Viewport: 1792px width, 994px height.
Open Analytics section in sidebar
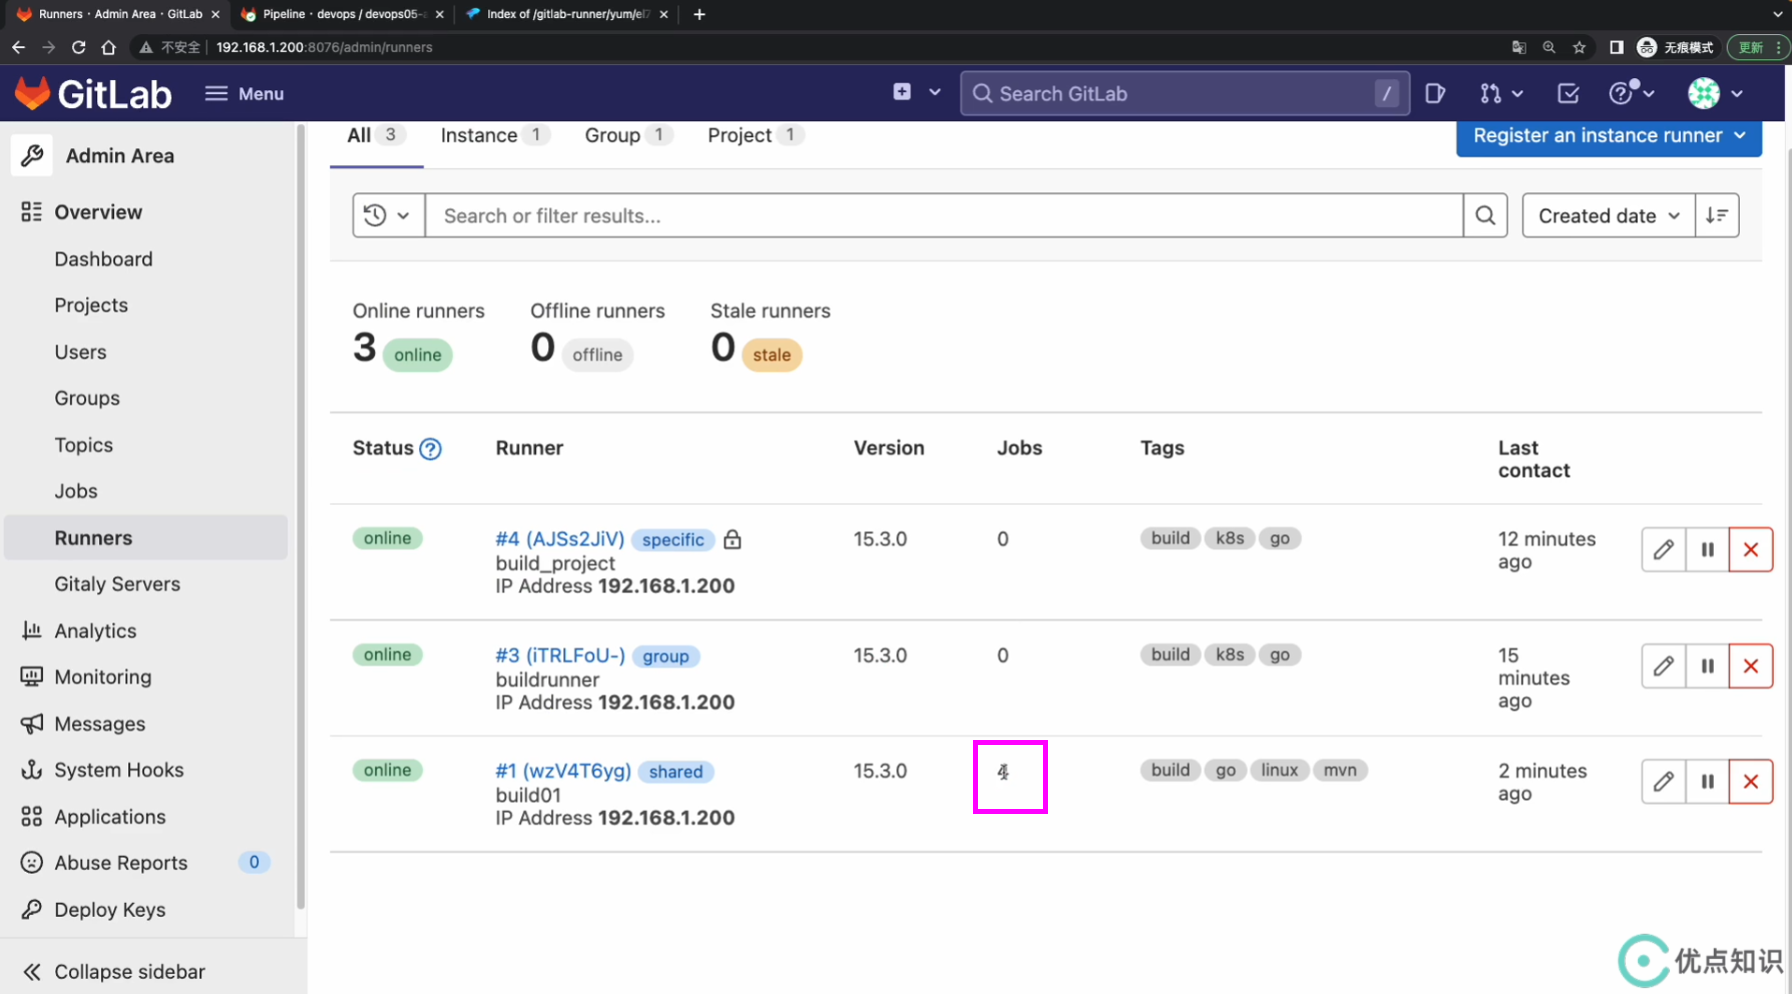coord(146,631)
